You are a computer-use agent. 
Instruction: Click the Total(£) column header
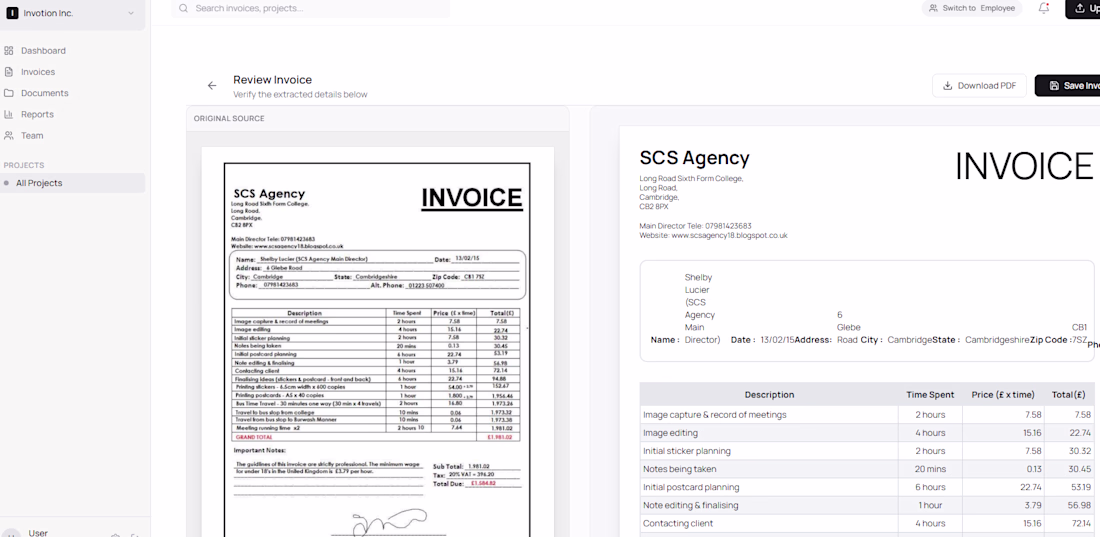pos(1068,395)
